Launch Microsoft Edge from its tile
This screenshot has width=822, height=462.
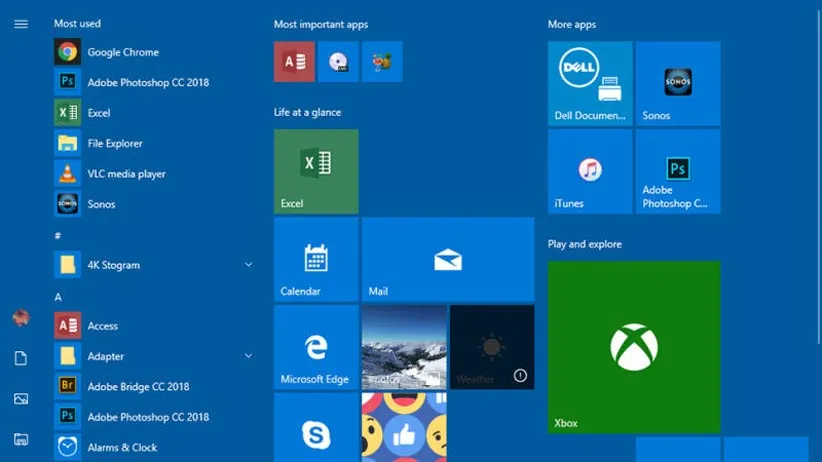316,347
